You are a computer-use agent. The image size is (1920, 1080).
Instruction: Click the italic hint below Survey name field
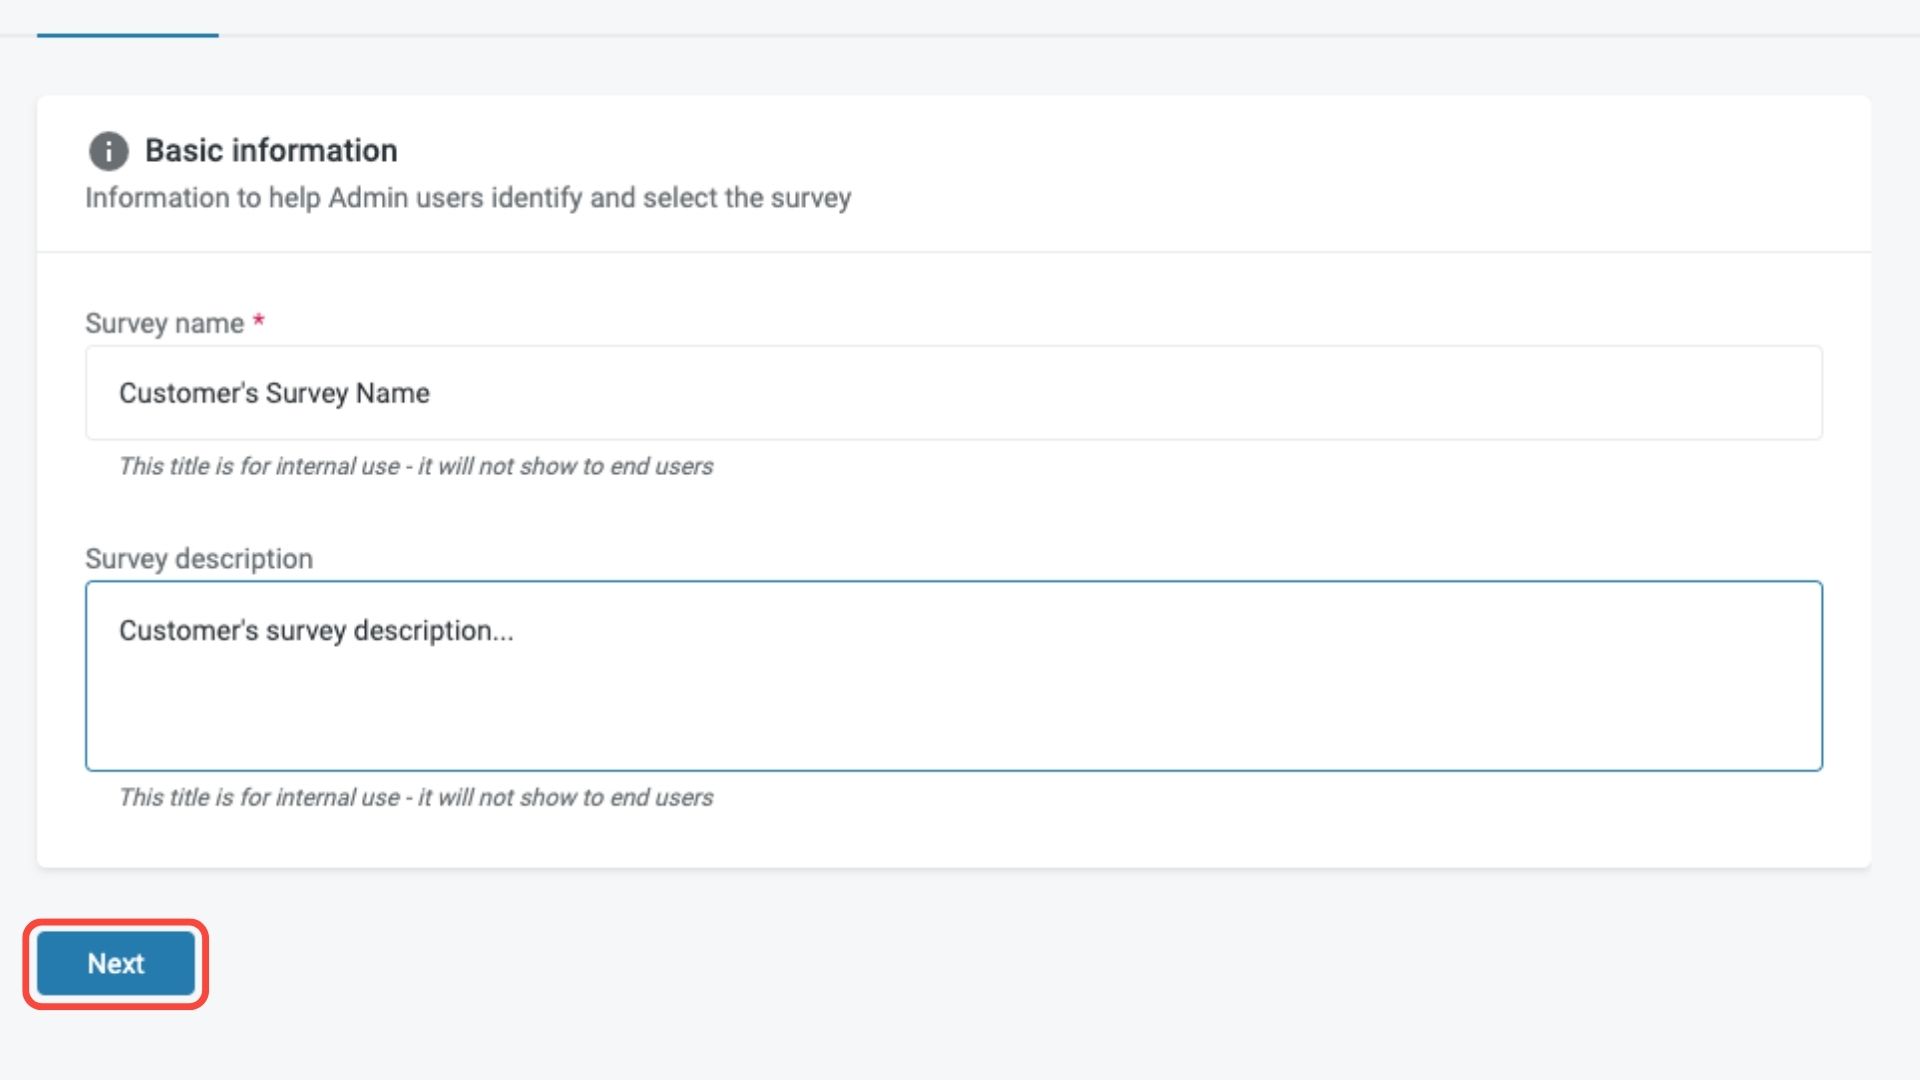[415, 466]
